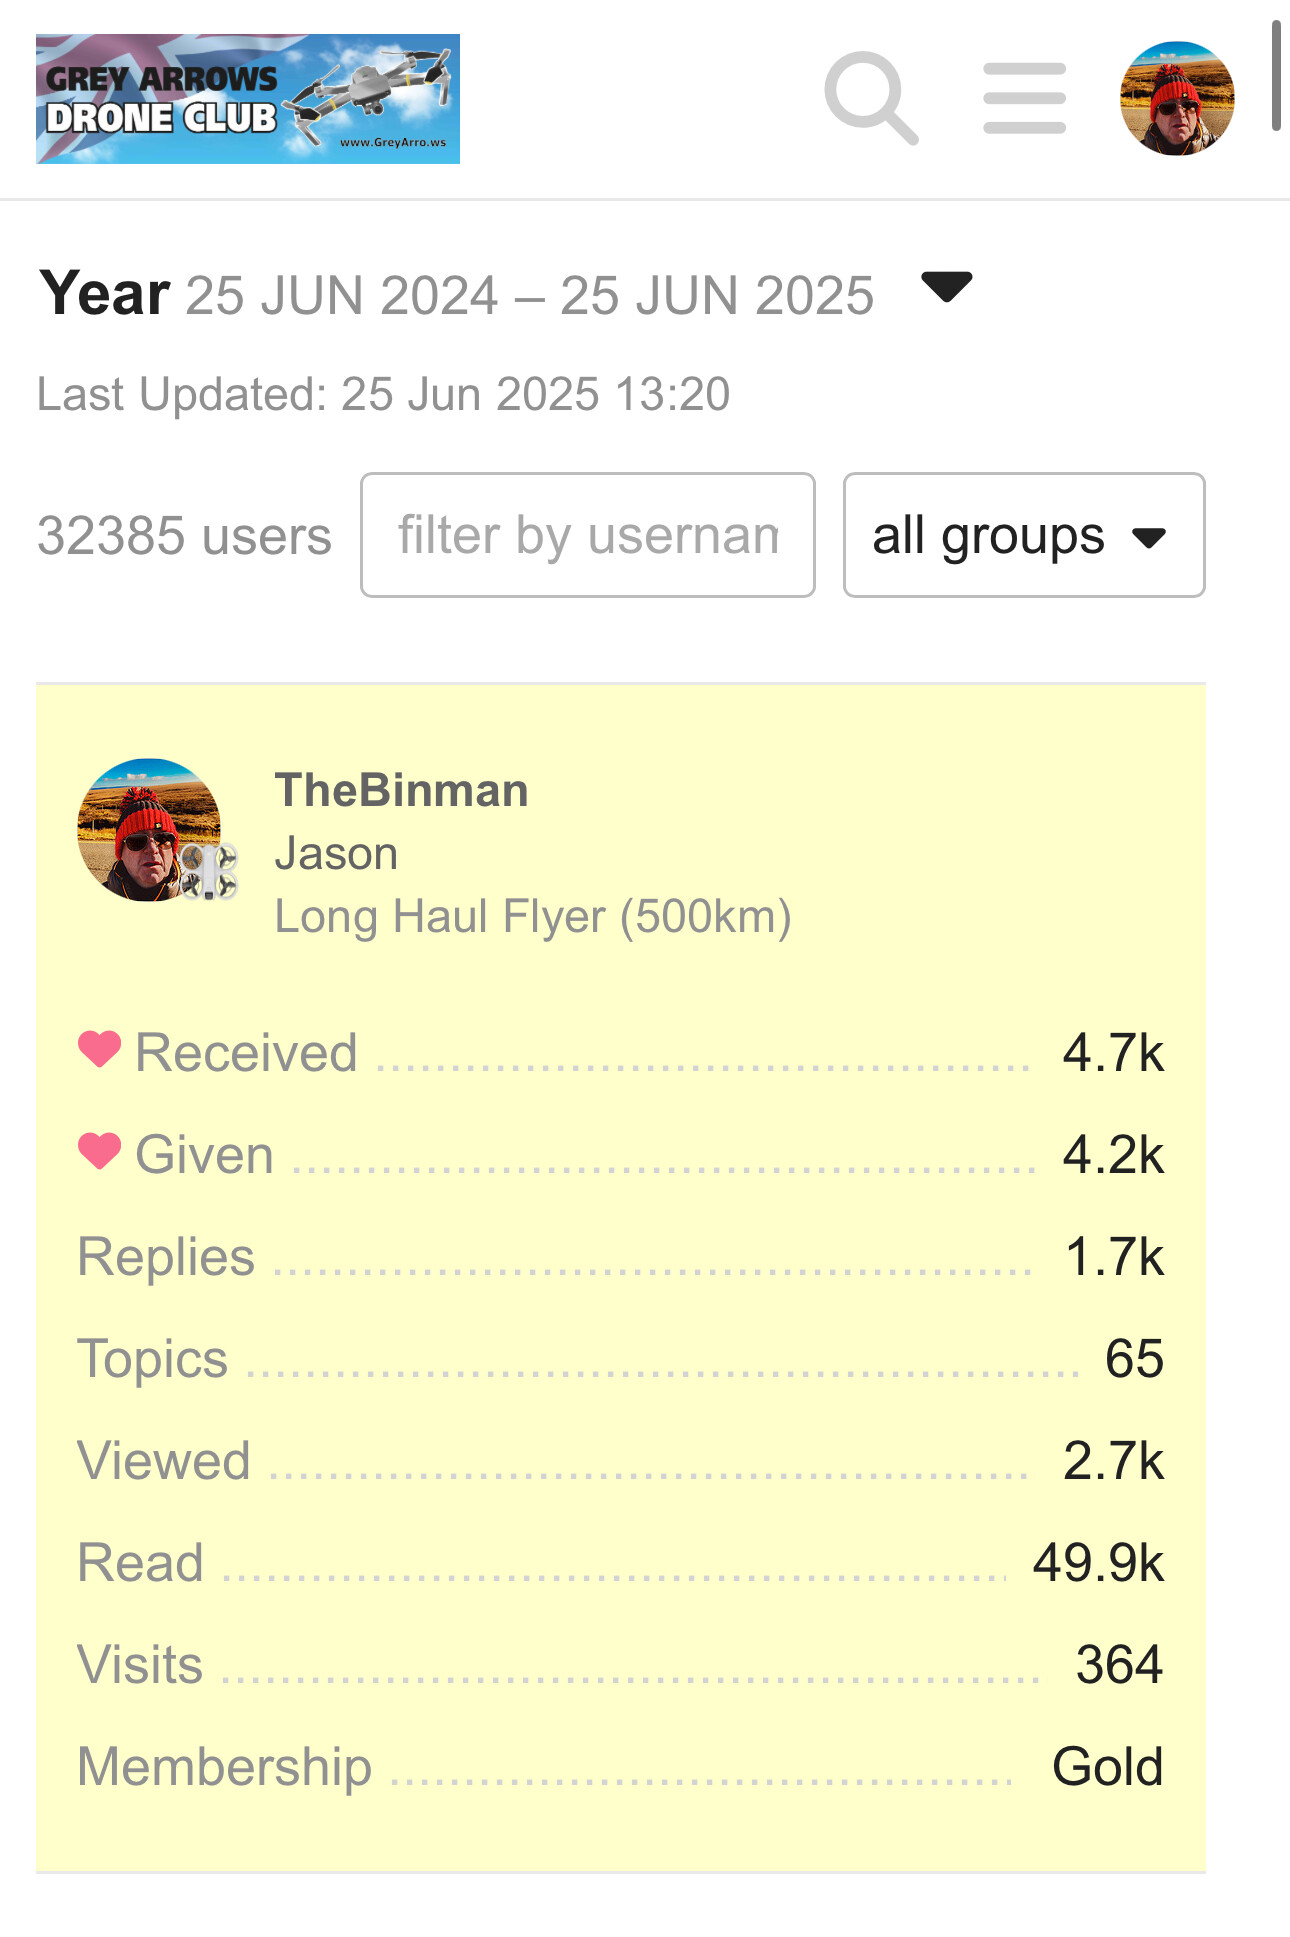Click the Read stat value 49.9k

(x=1098, y=1563)
